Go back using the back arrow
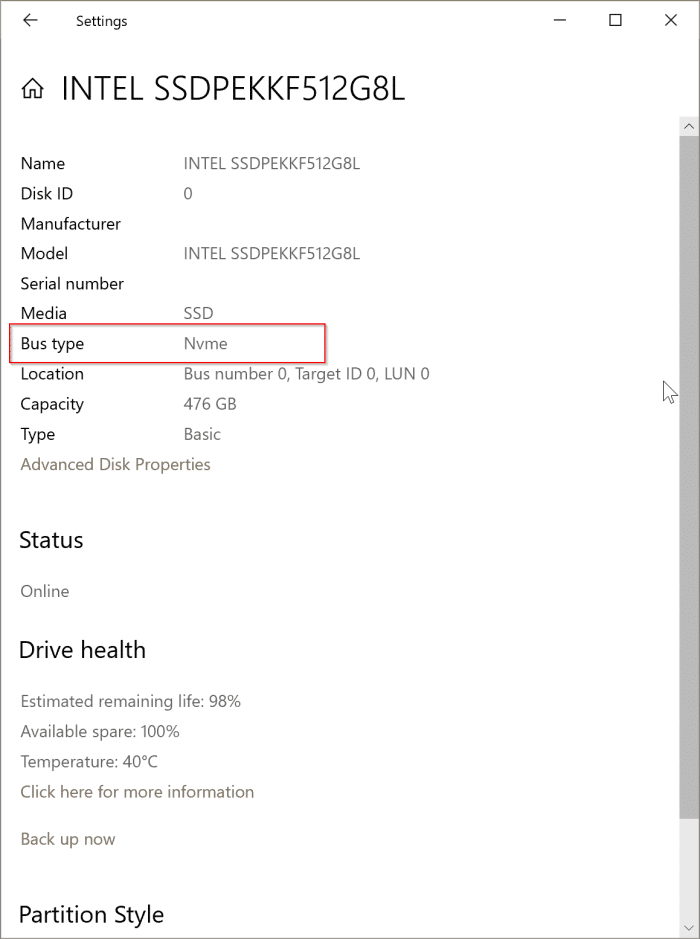The image size is (700, 939). pos(30,20)
